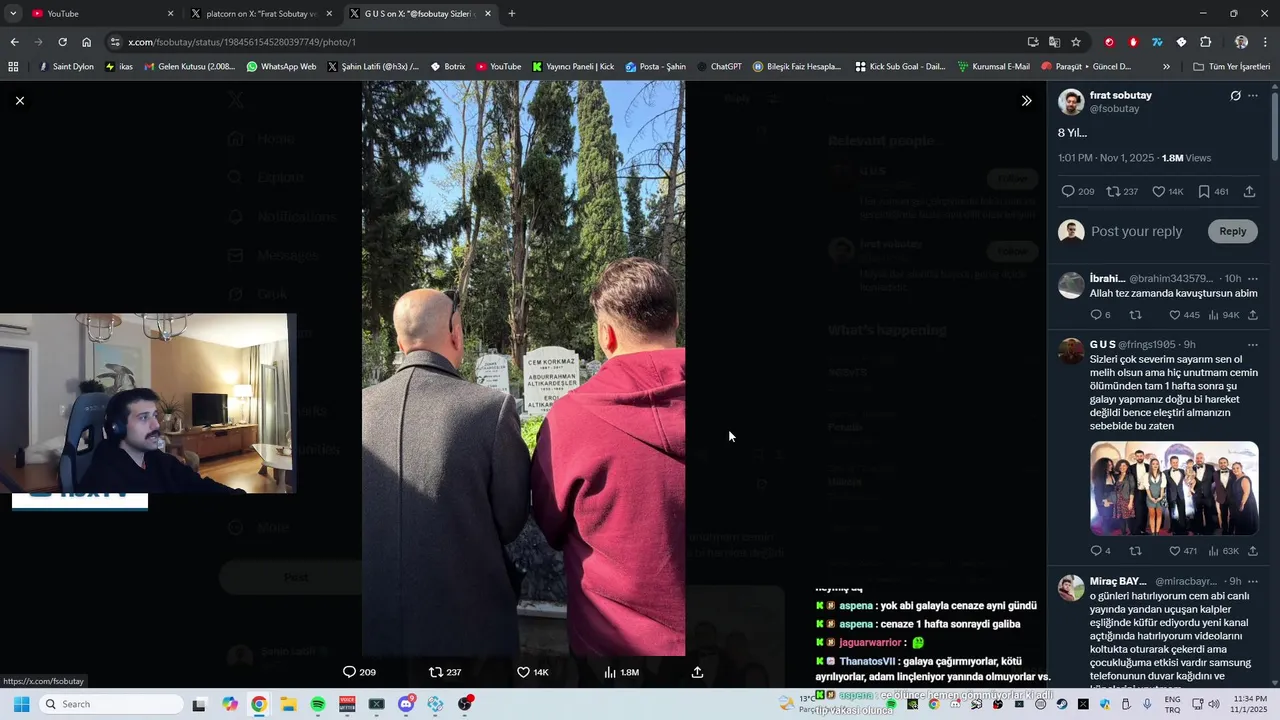The height and width of the screenshot is (720, 1280).
Task: Share G U S's reply
Action: tap(1252, 551)
